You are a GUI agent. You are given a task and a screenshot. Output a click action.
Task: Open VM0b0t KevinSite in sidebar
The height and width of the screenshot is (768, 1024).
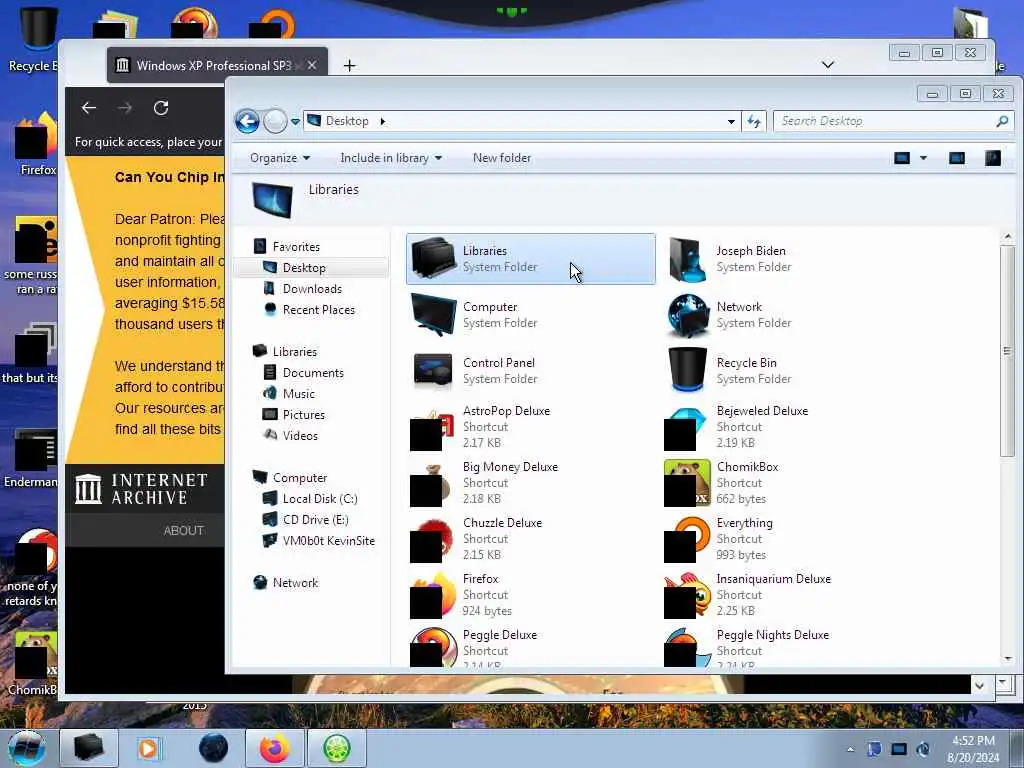(328, 540)
